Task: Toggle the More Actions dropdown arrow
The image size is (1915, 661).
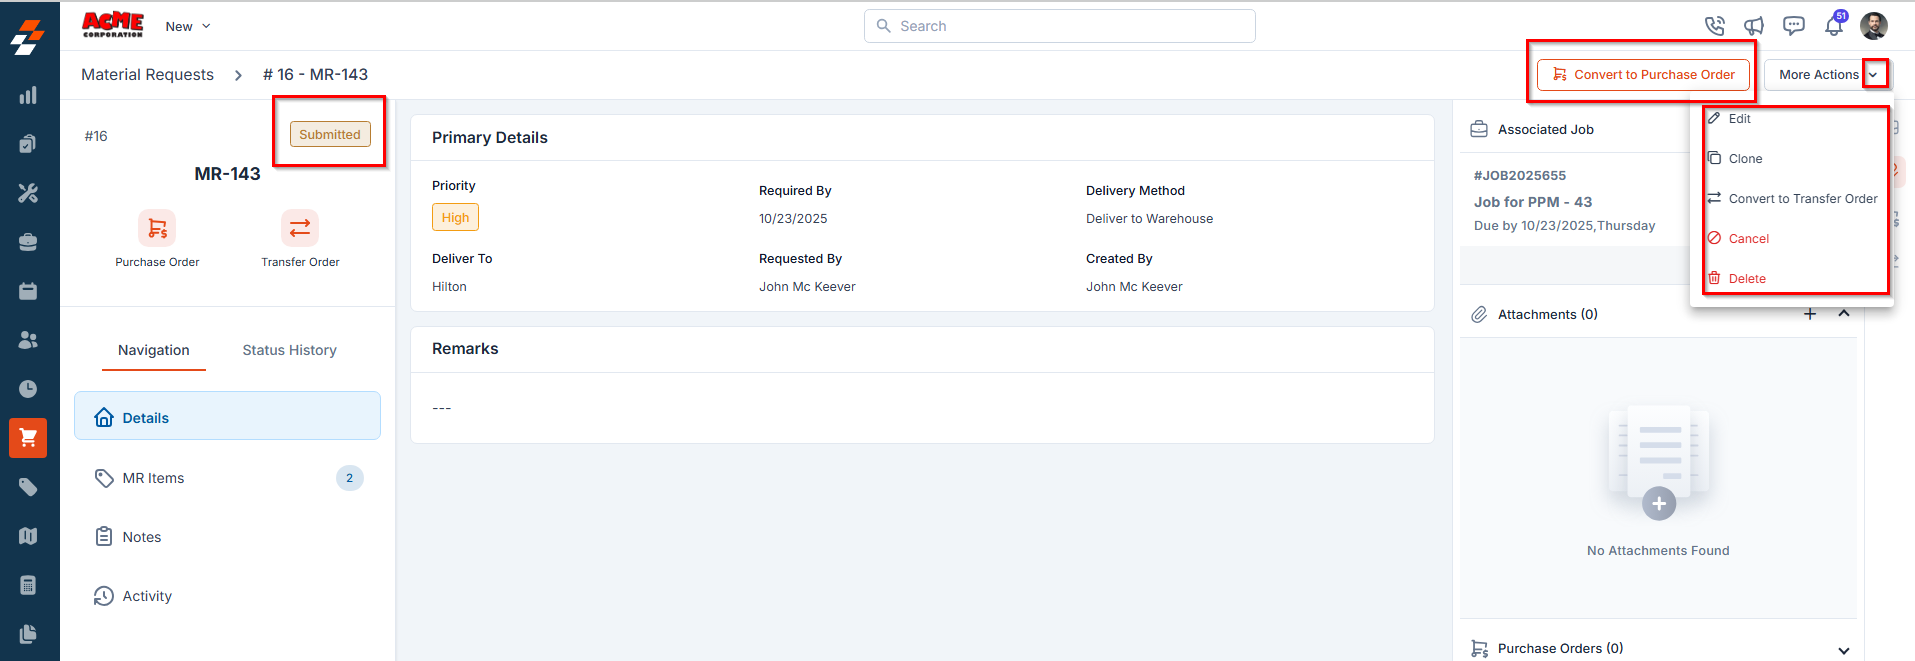Action: (1874, 75)
